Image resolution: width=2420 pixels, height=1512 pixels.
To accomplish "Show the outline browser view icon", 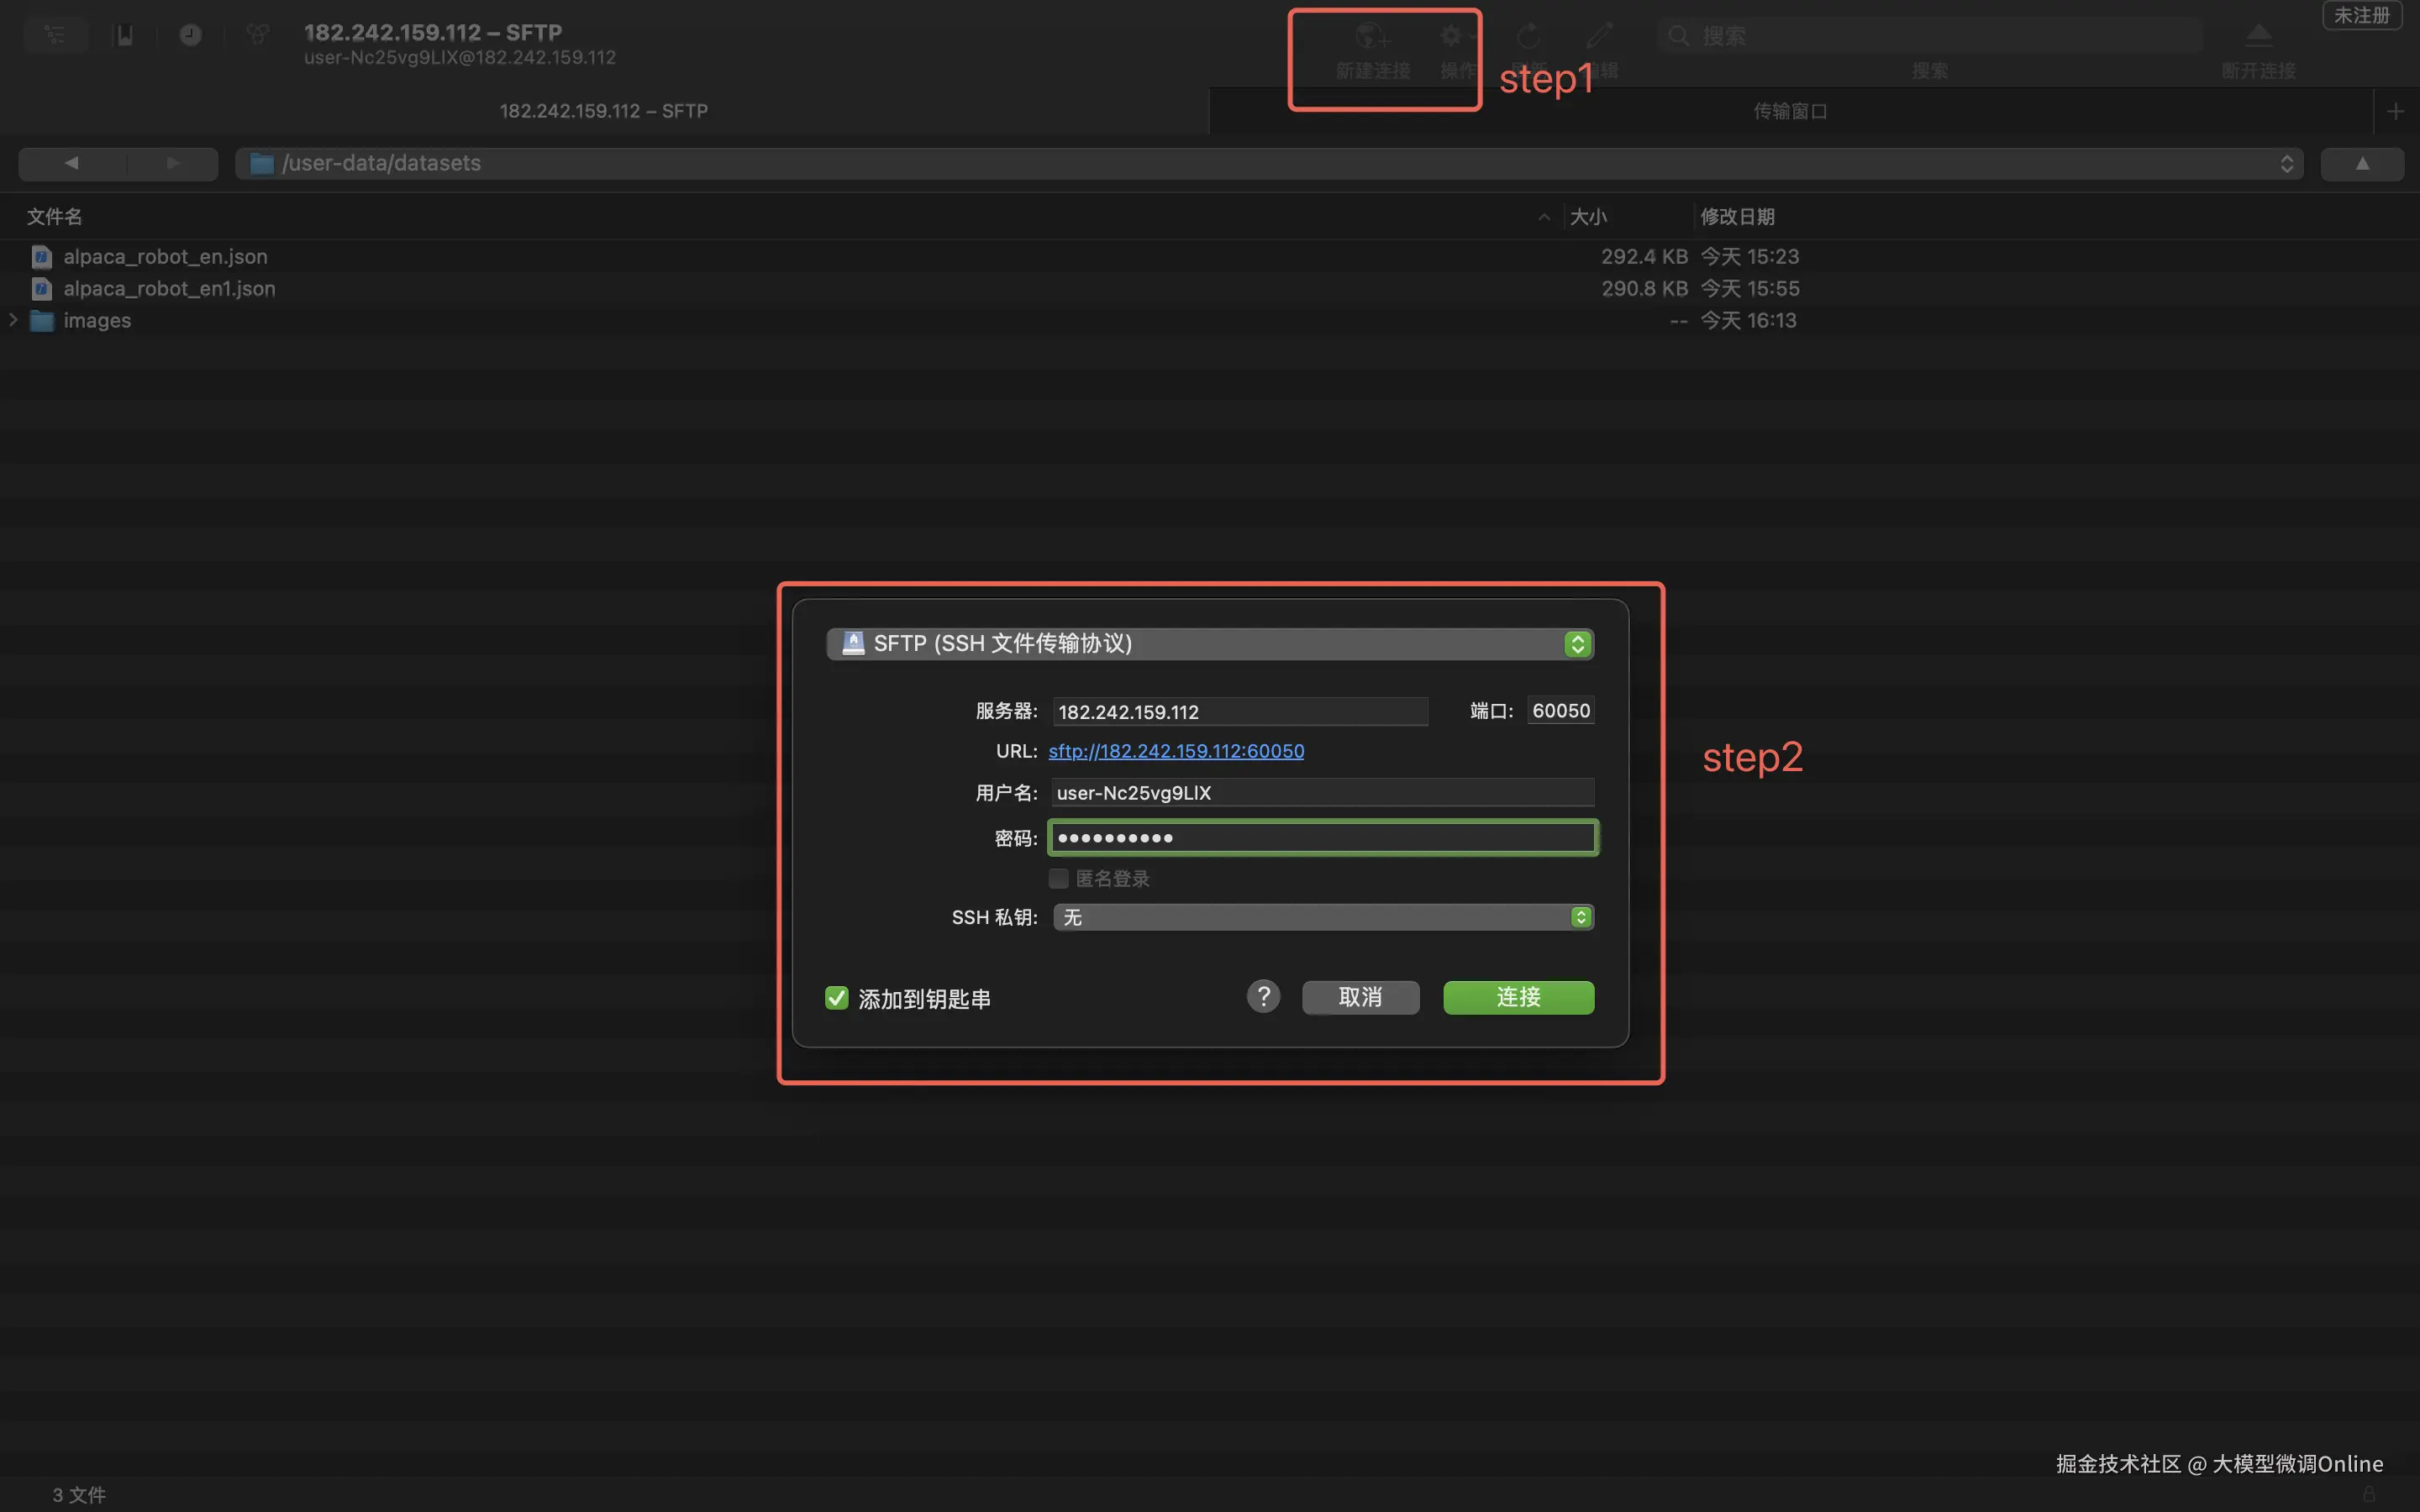I will 55,35.
